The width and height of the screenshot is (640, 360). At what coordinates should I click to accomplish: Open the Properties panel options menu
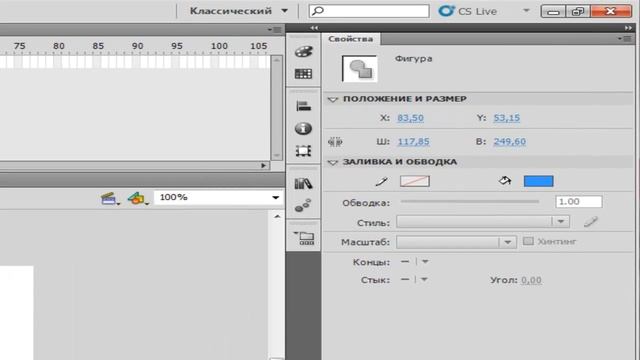[625, 39]
